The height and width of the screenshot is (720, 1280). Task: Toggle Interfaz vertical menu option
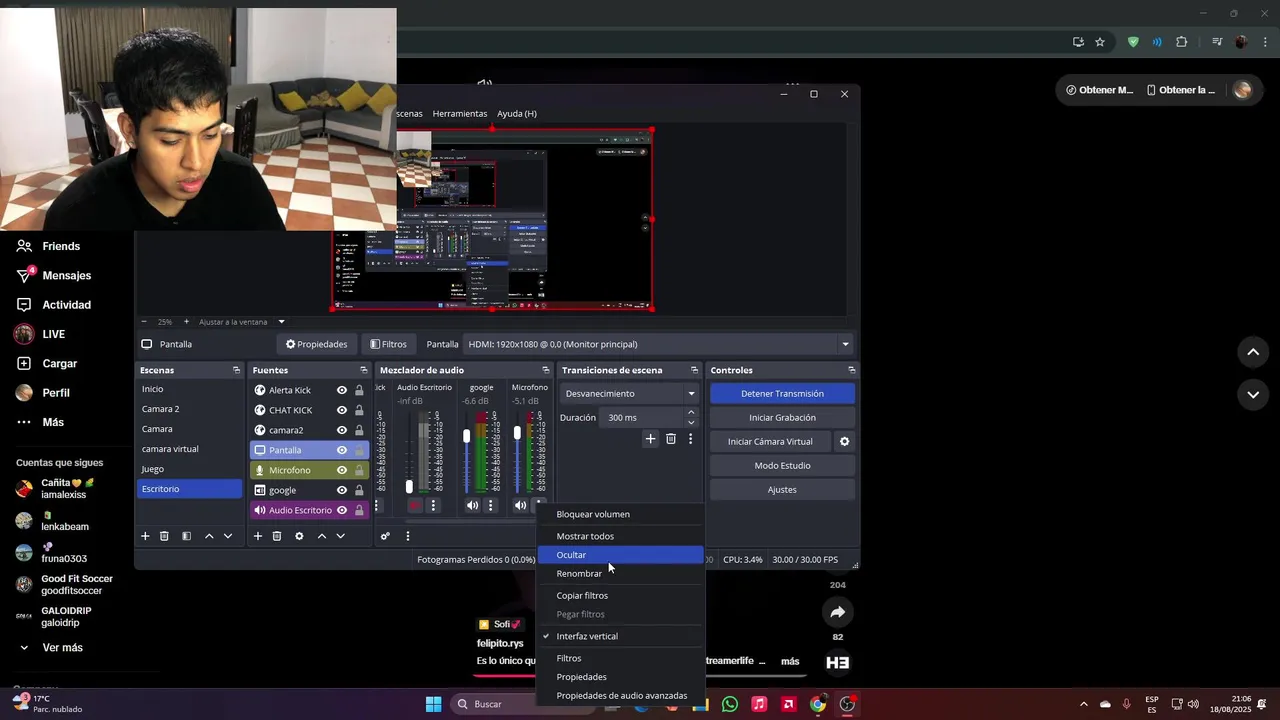[620, 636]
